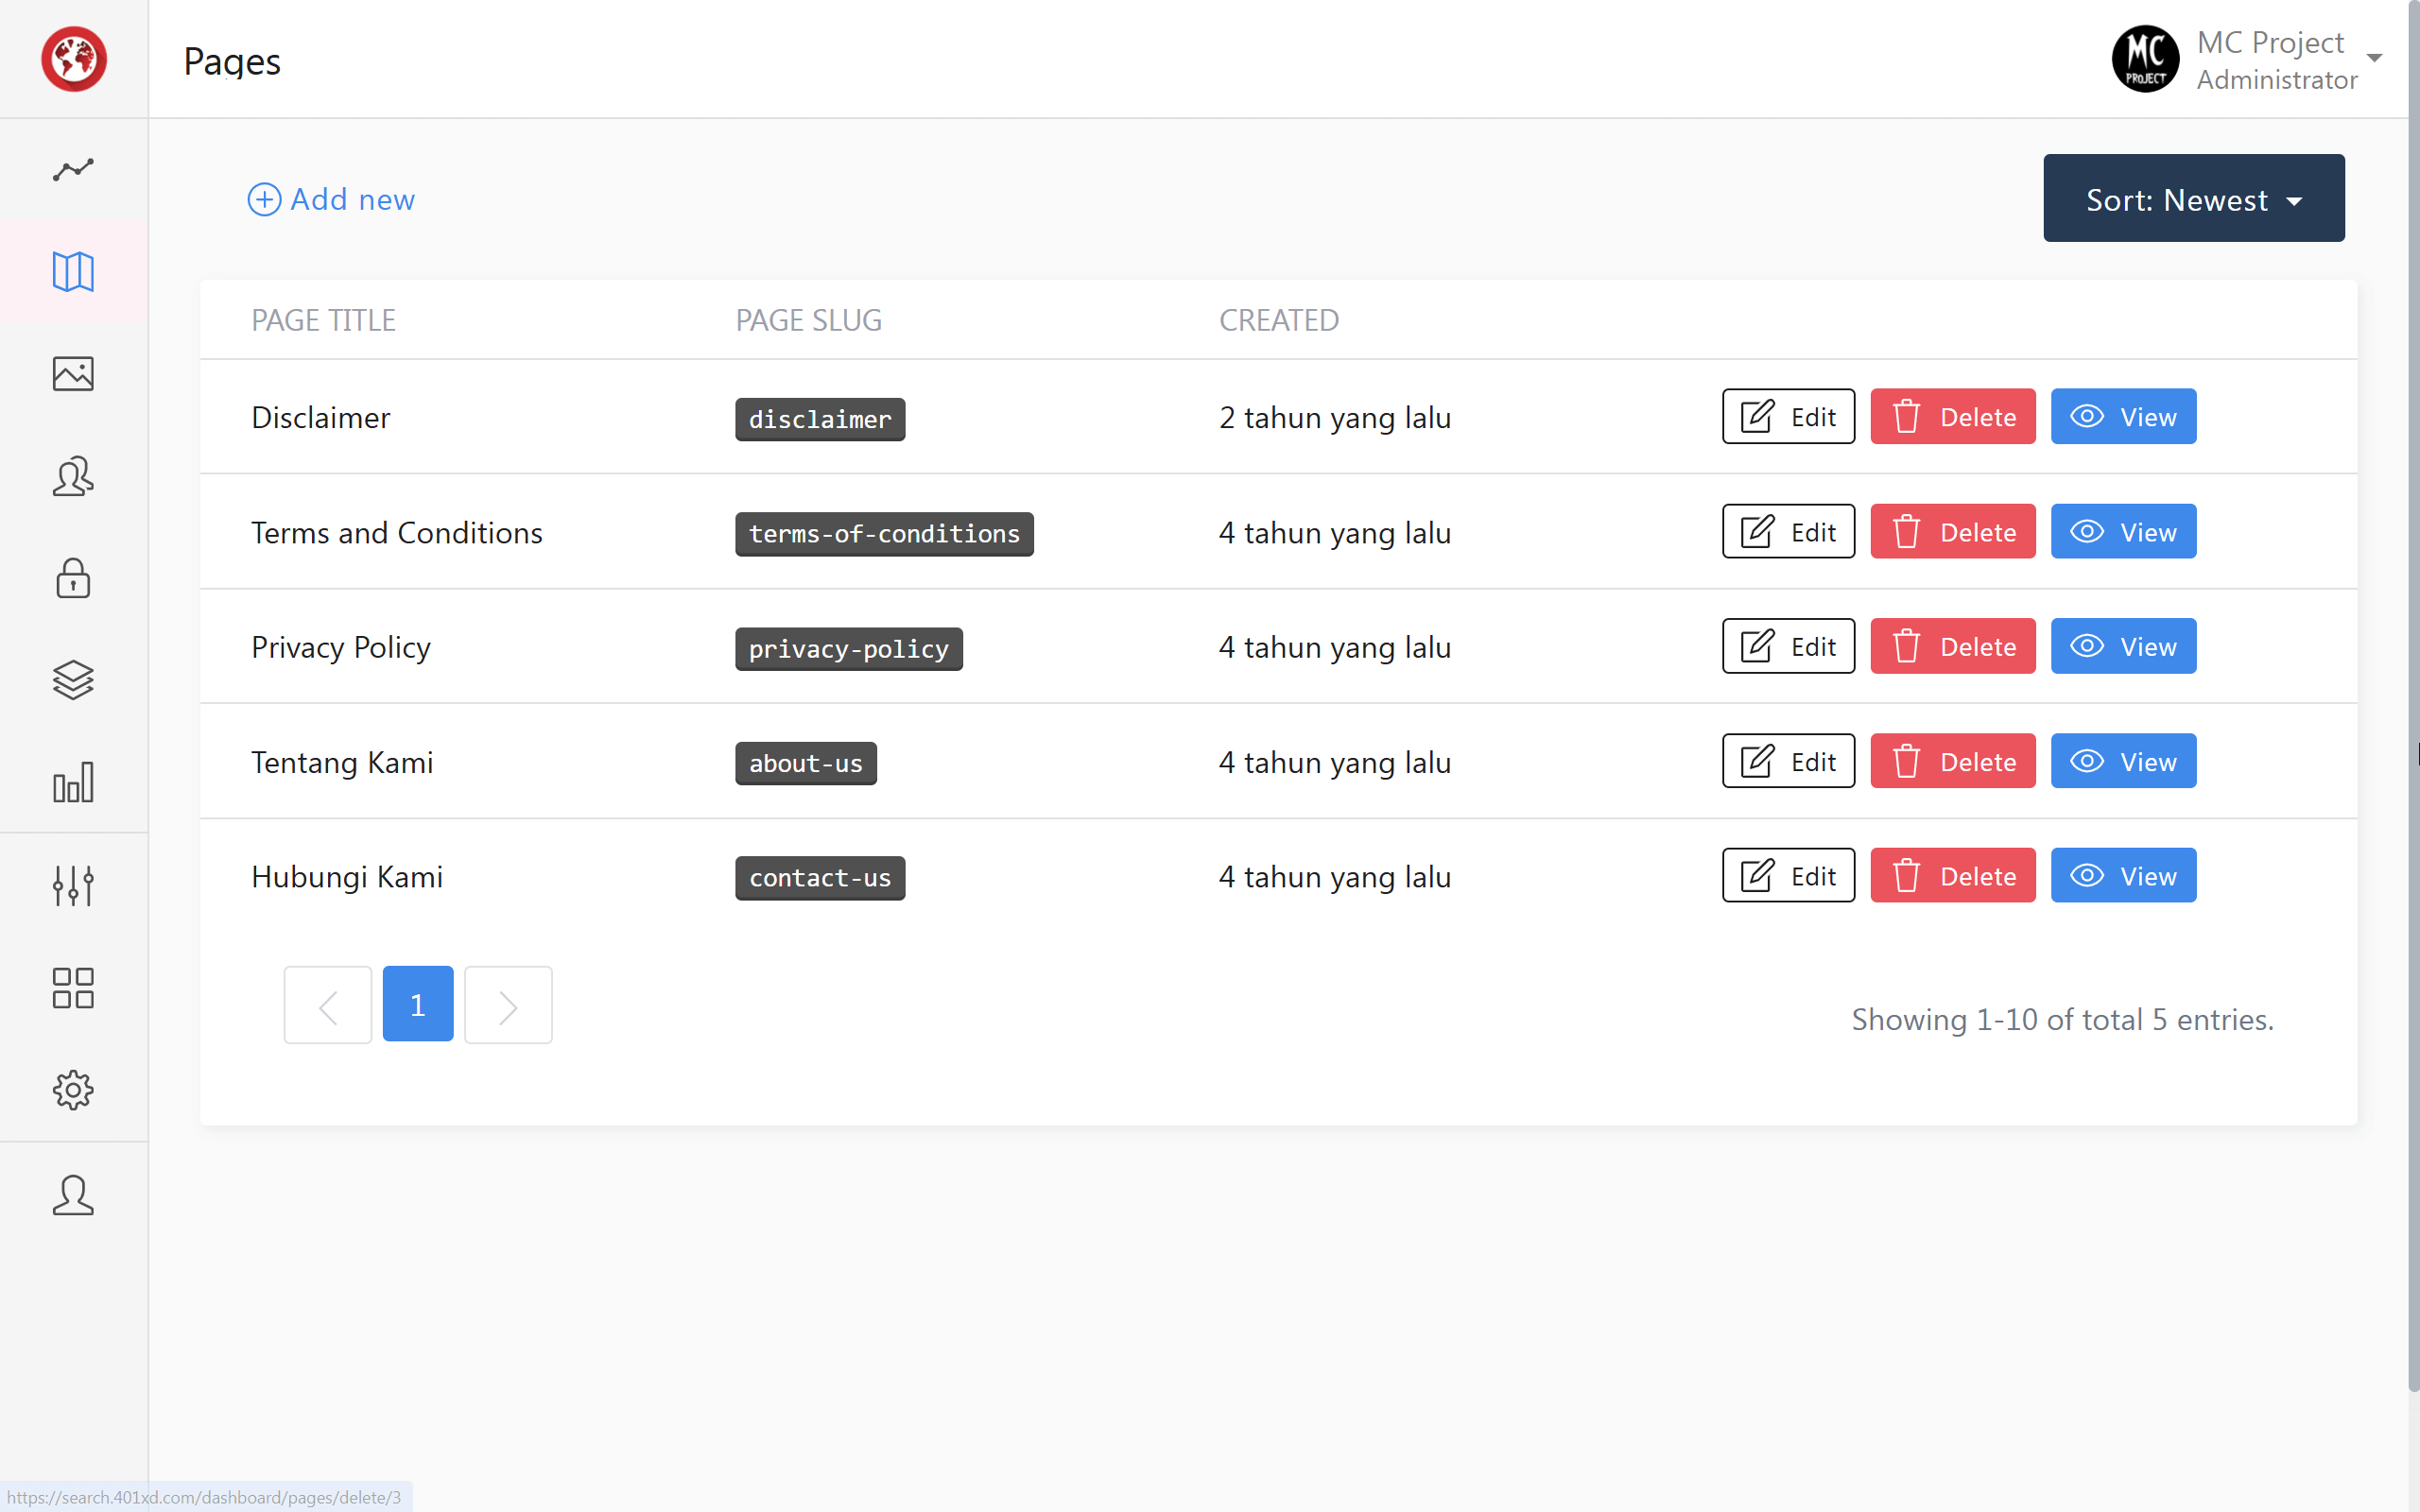The height and width of the screenshot is (1512, 2420).
Task: Open the users group sidebar icon
Action: click(73, 476)
